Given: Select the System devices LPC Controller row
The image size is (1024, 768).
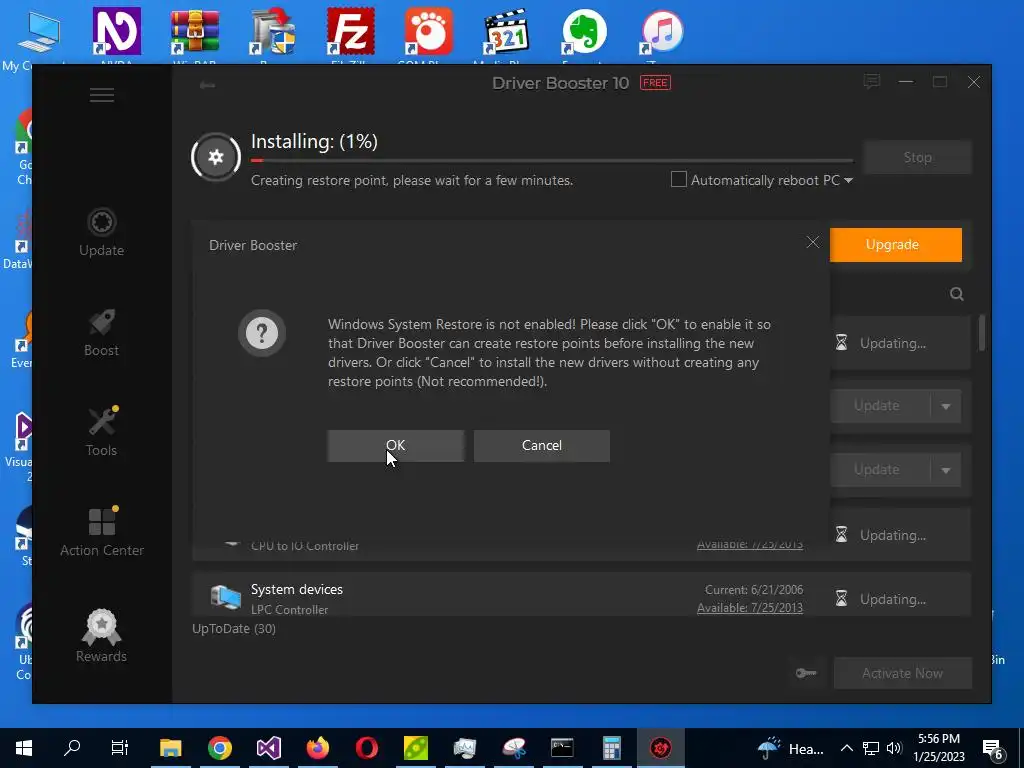Looking at the screenshot, I should [x=581, y=595].
